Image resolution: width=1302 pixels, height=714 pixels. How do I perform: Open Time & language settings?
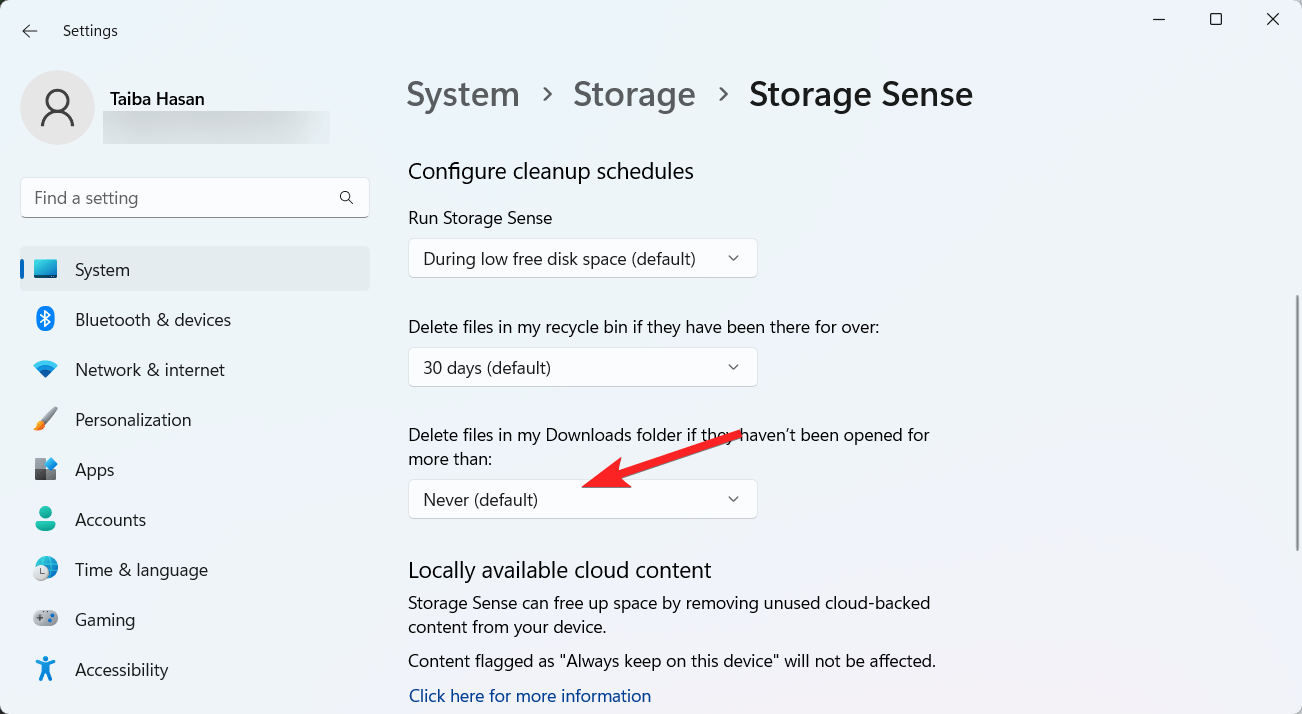point(45,569)
